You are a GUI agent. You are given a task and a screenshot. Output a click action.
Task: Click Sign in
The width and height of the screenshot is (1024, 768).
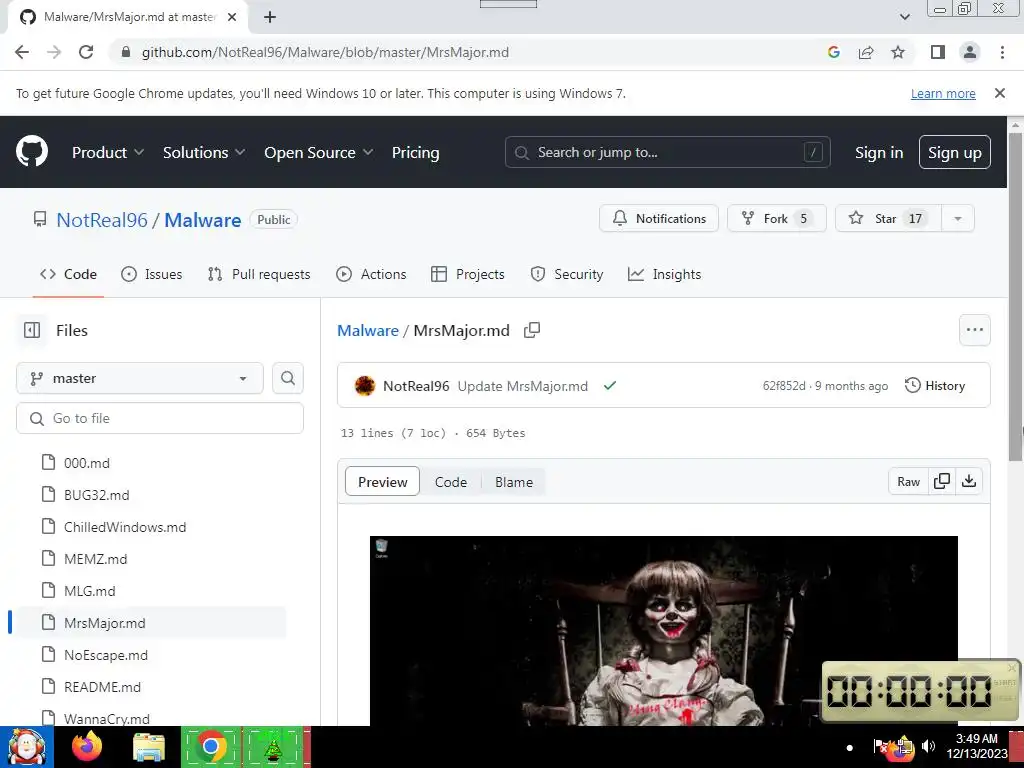[879, 152]
